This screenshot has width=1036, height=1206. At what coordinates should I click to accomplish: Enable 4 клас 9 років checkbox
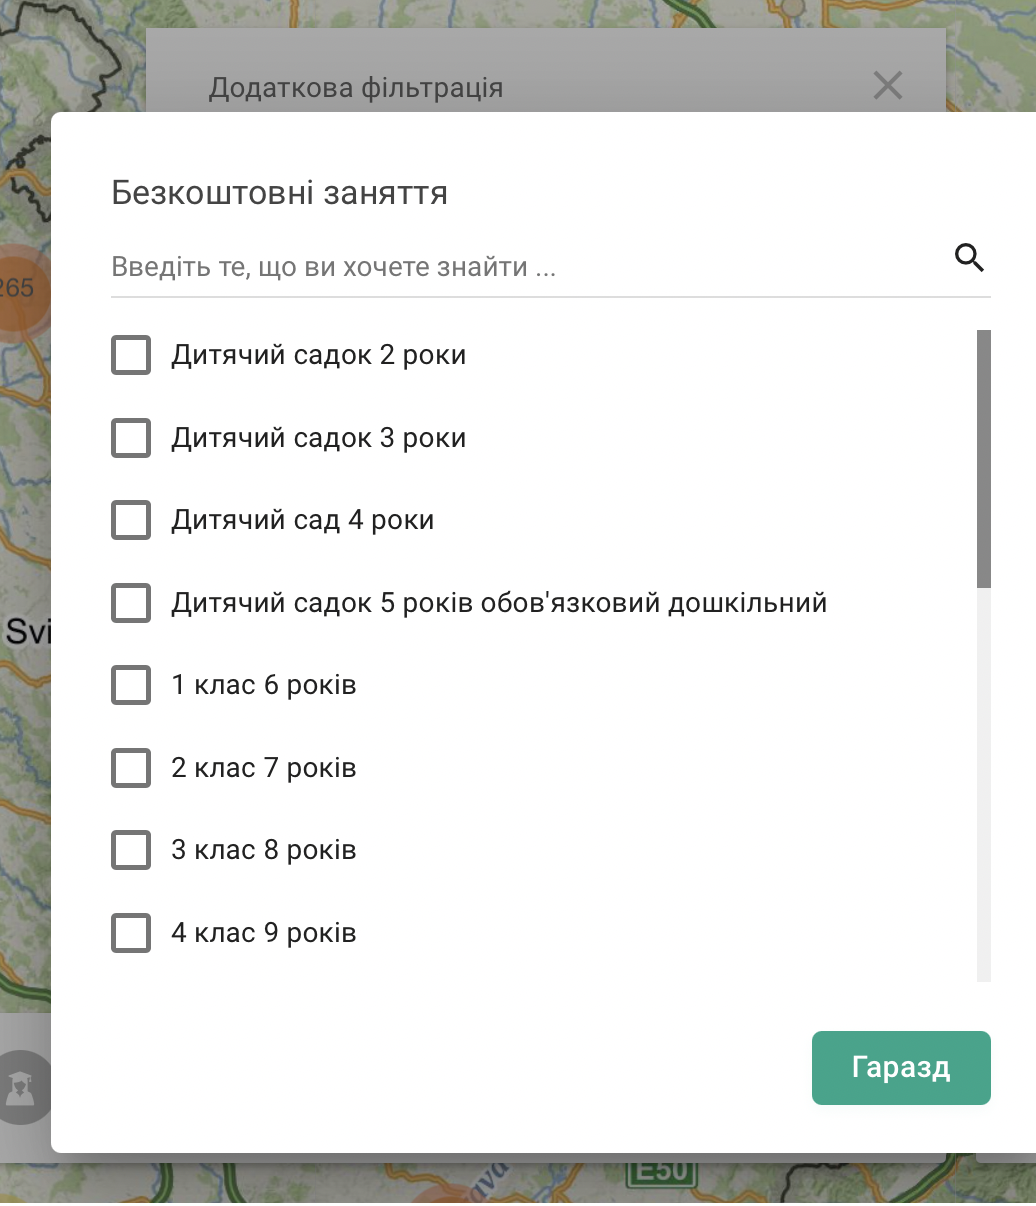131,933
